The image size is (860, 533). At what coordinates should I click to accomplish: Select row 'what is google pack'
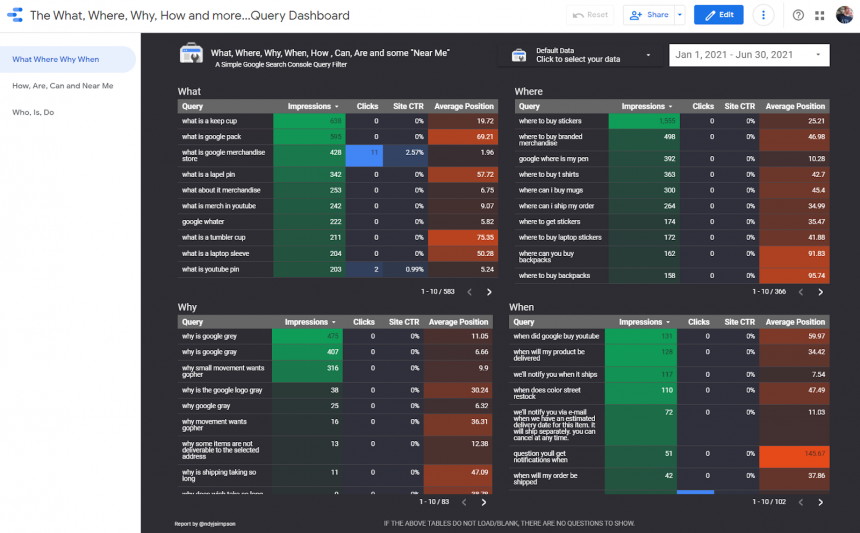point(338,137)
